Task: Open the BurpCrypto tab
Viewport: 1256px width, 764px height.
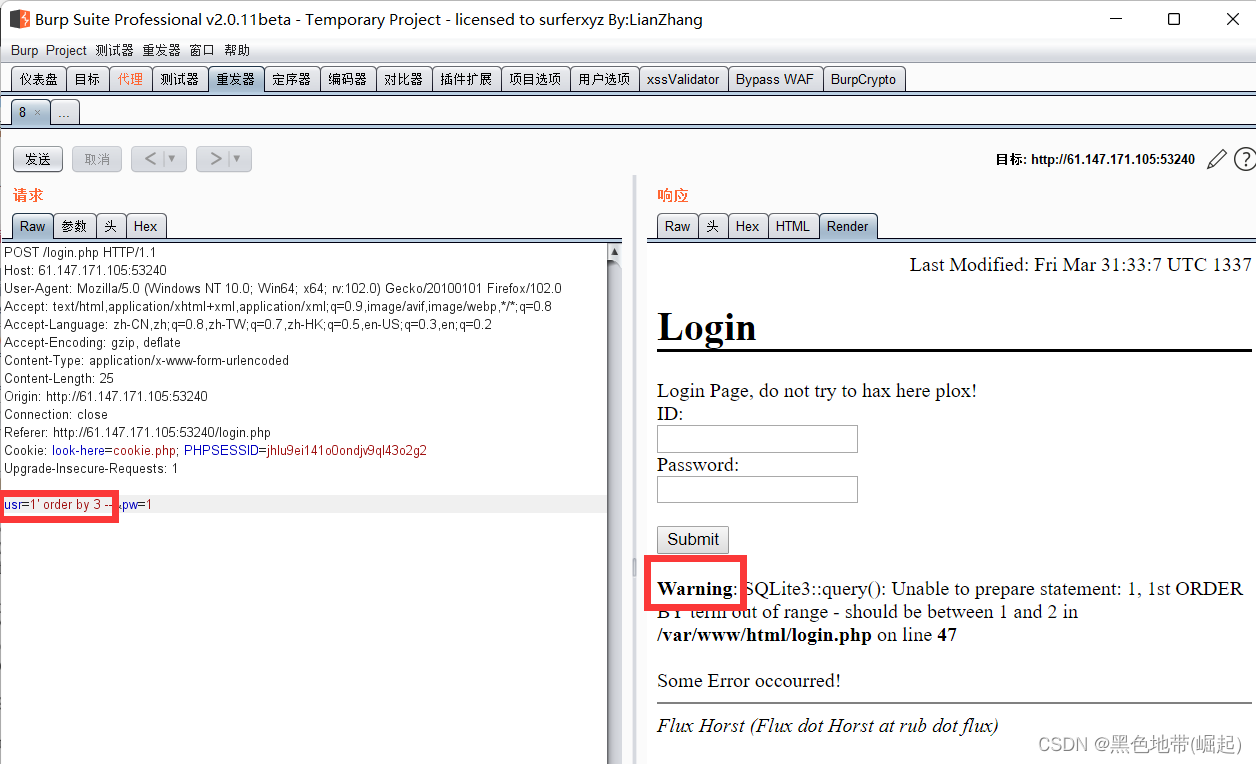Action: point(864,79)
